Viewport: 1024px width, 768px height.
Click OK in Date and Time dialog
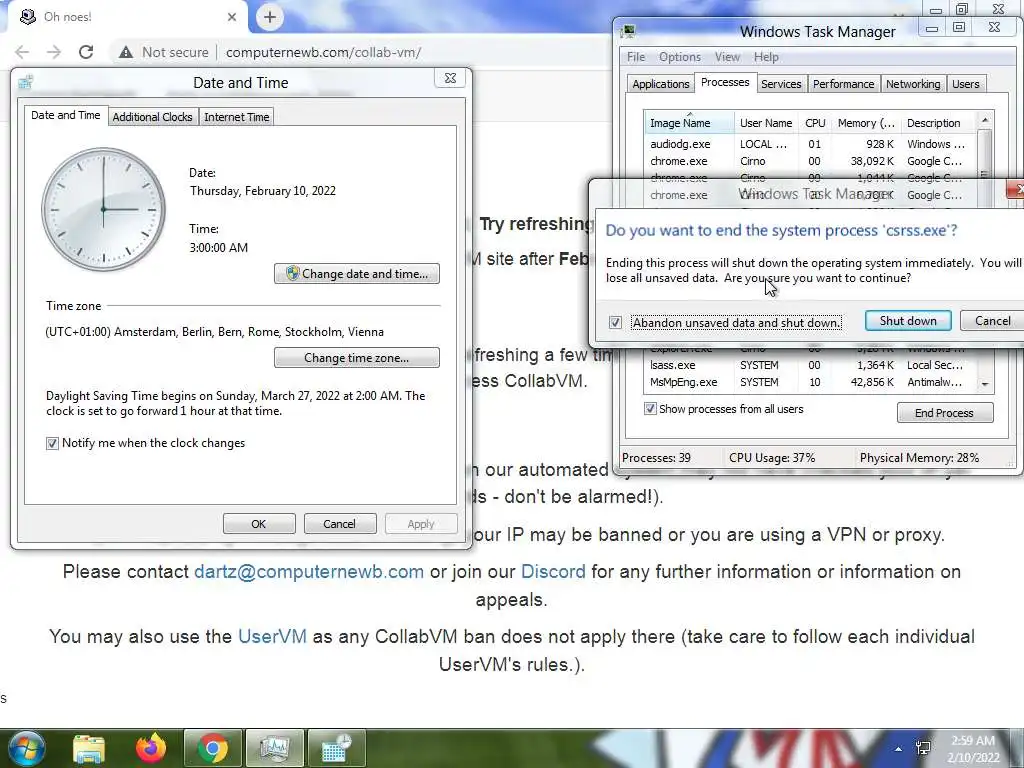point(259,524)
